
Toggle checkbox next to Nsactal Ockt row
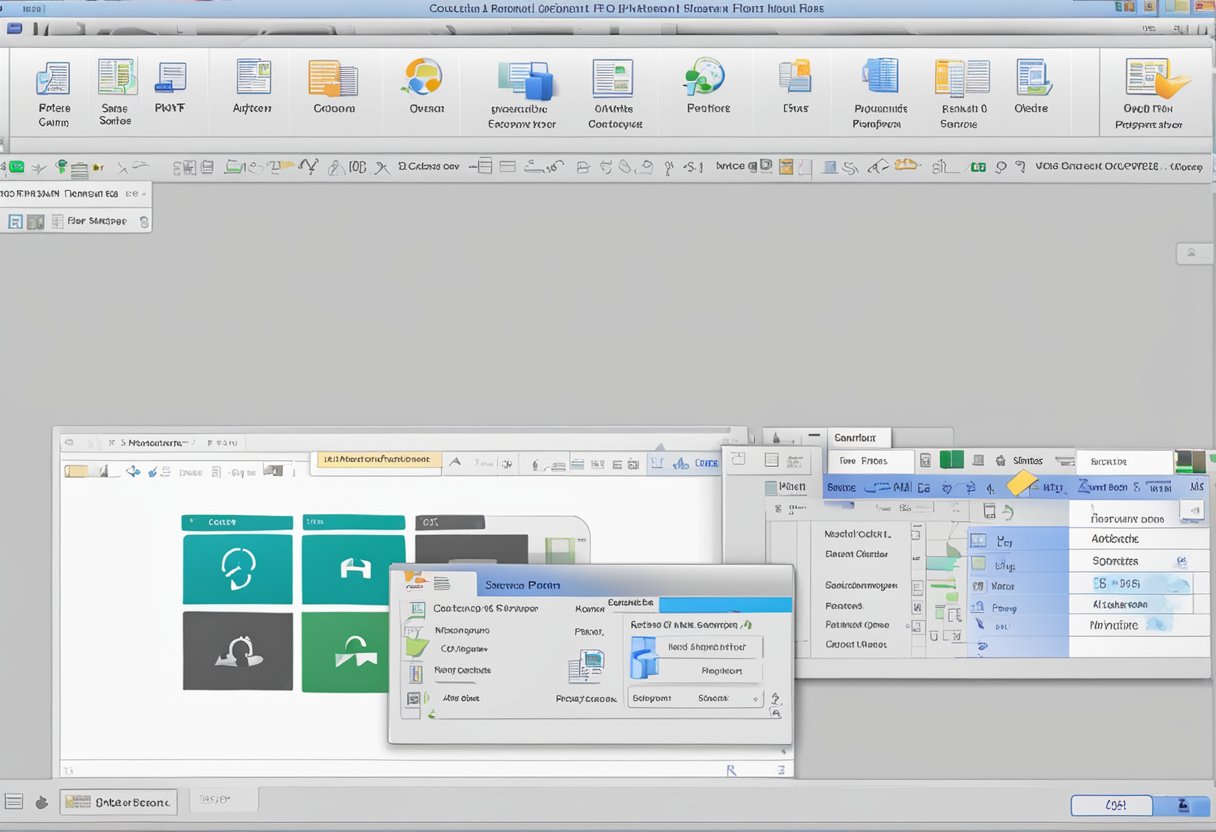[x=915, y=534]
